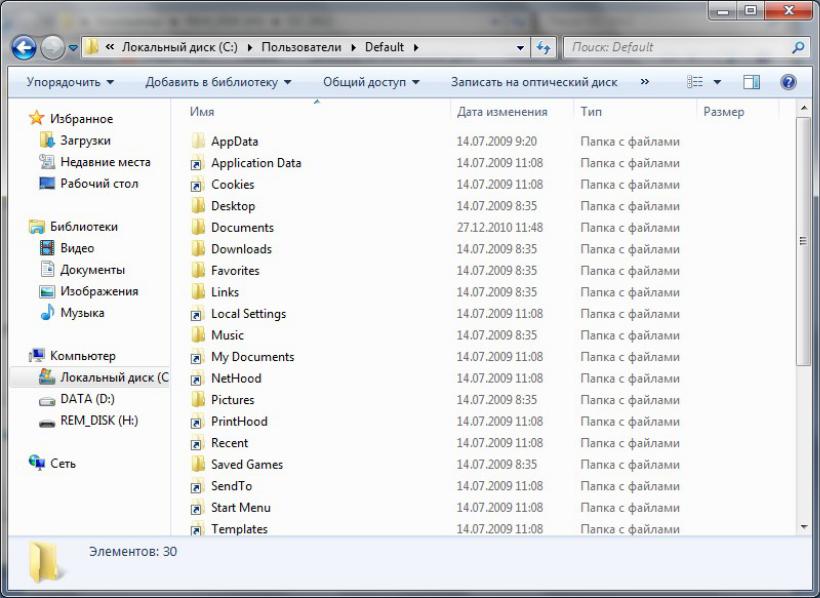The width and height of the screenshot is (820, 598).
Task: Open the Общий доступ menu
Action: coord(371,82)
